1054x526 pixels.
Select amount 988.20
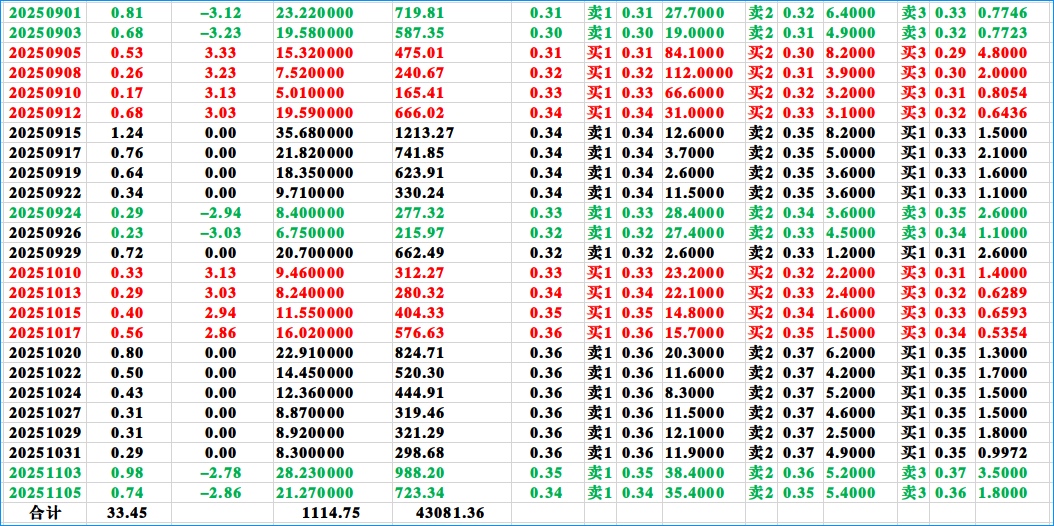(x=419, y=474)
